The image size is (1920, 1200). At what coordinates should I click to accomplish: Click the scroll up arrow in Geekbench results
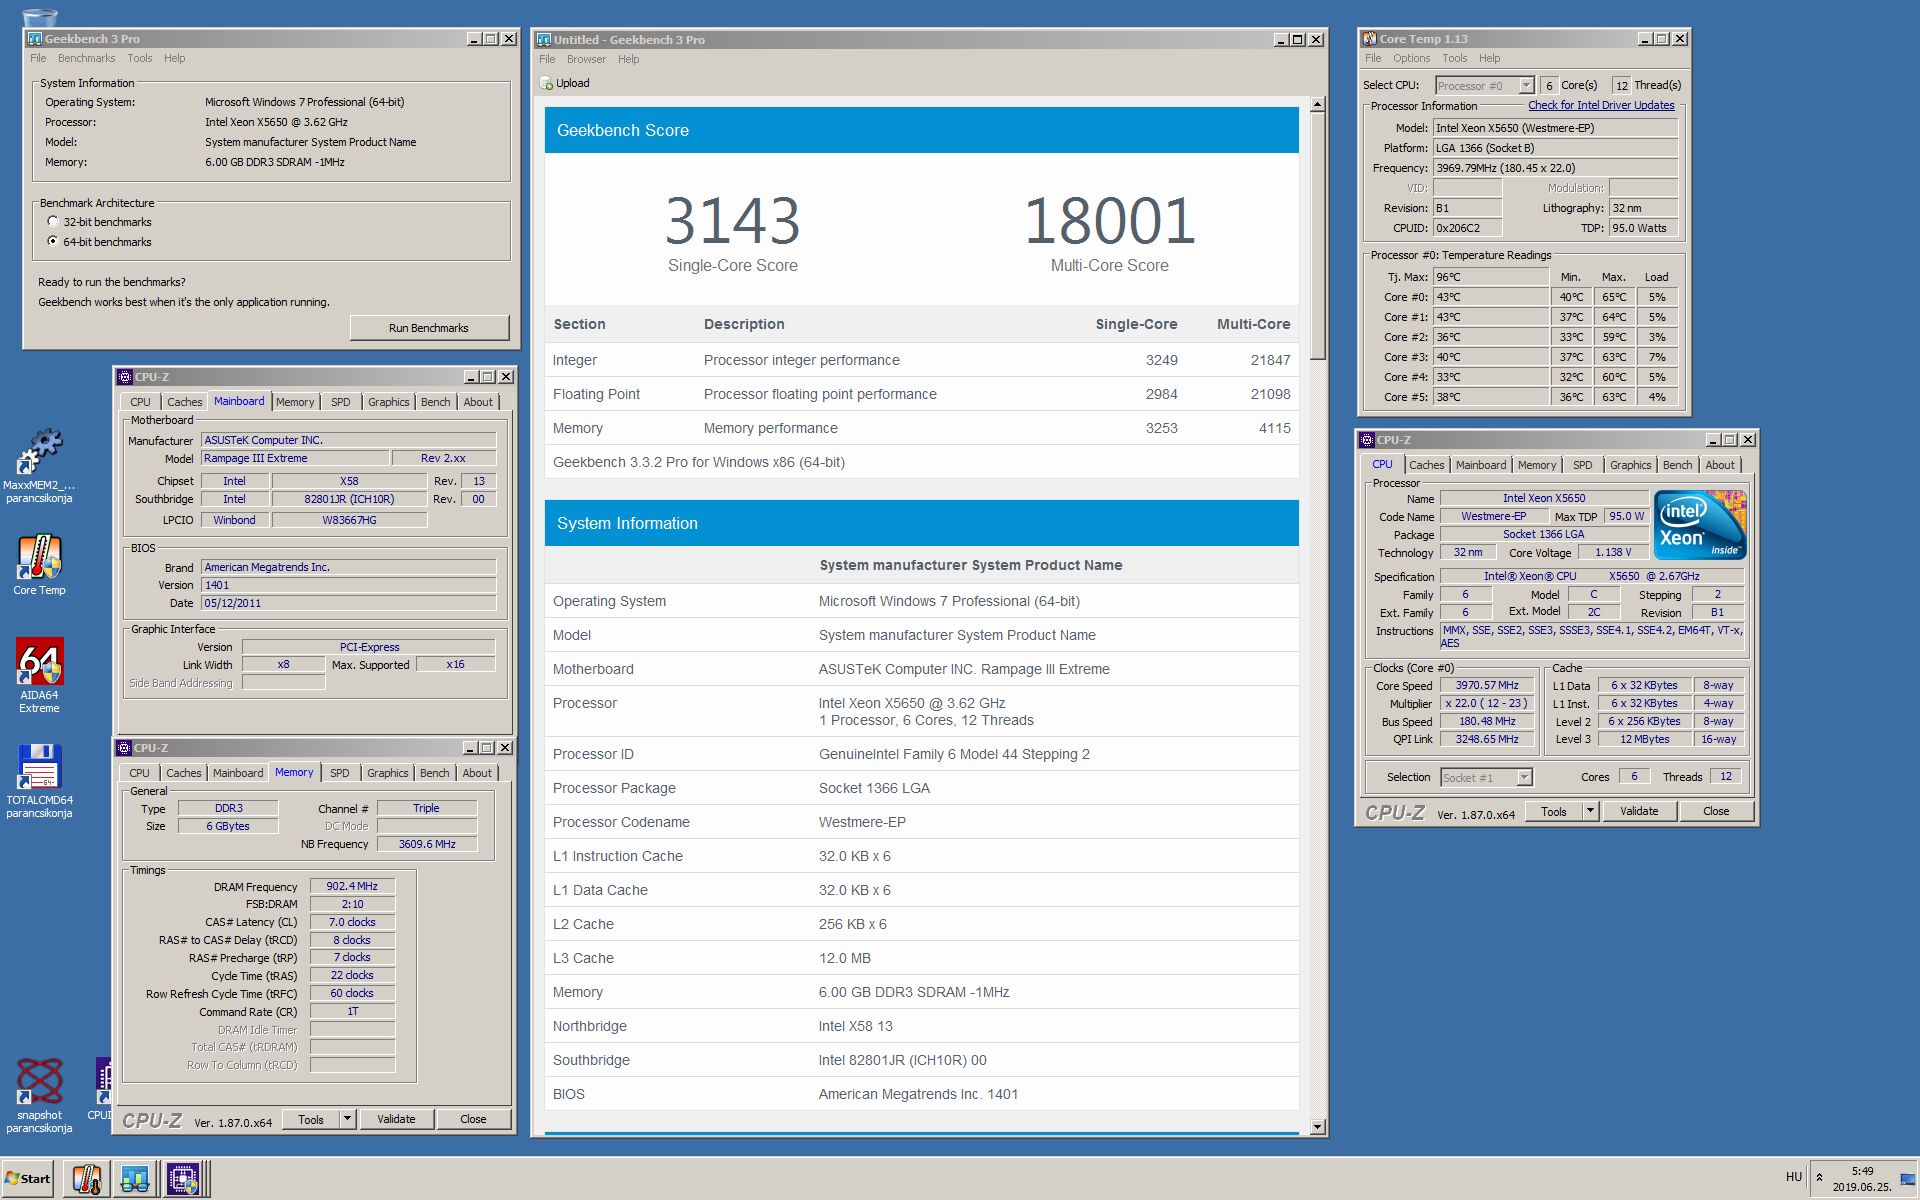coord(1317,105)
